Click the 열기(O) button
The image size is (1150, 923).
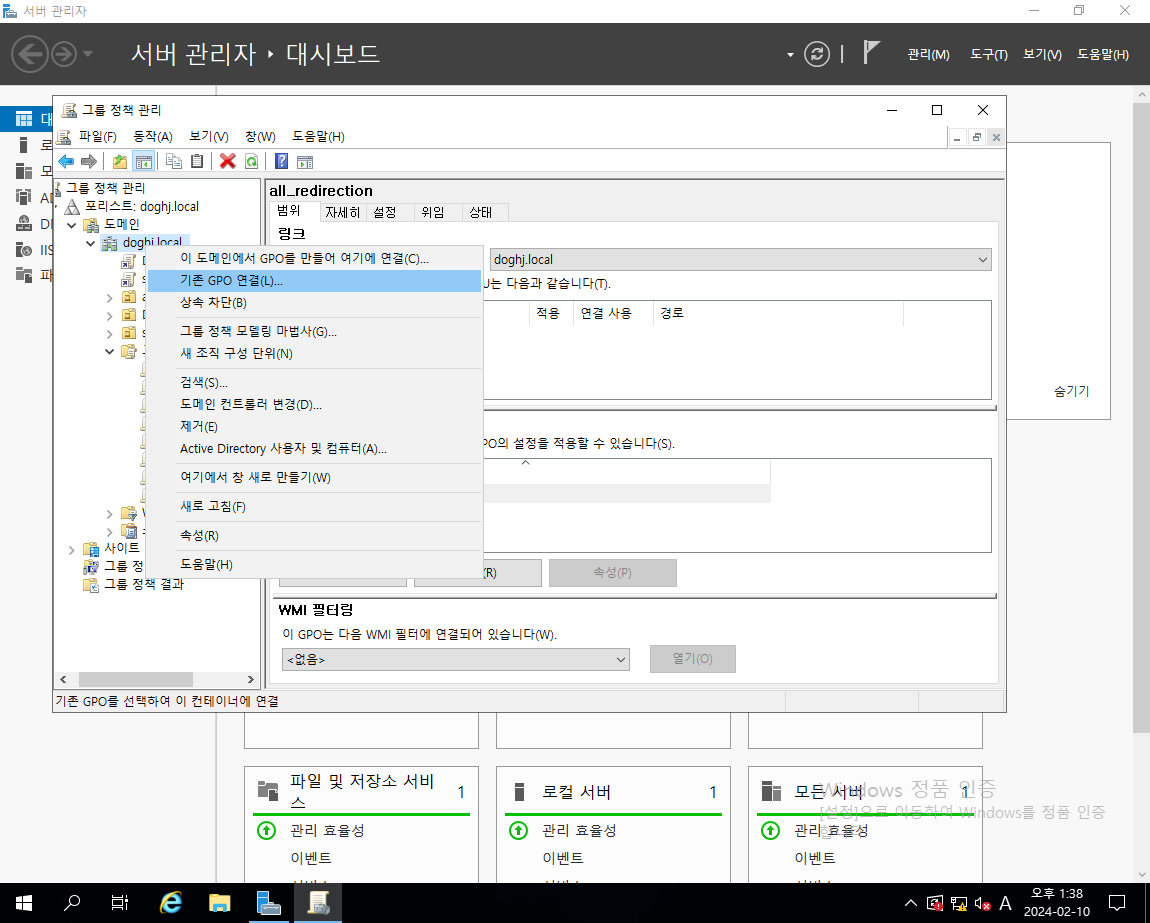[x=692, y=659]
